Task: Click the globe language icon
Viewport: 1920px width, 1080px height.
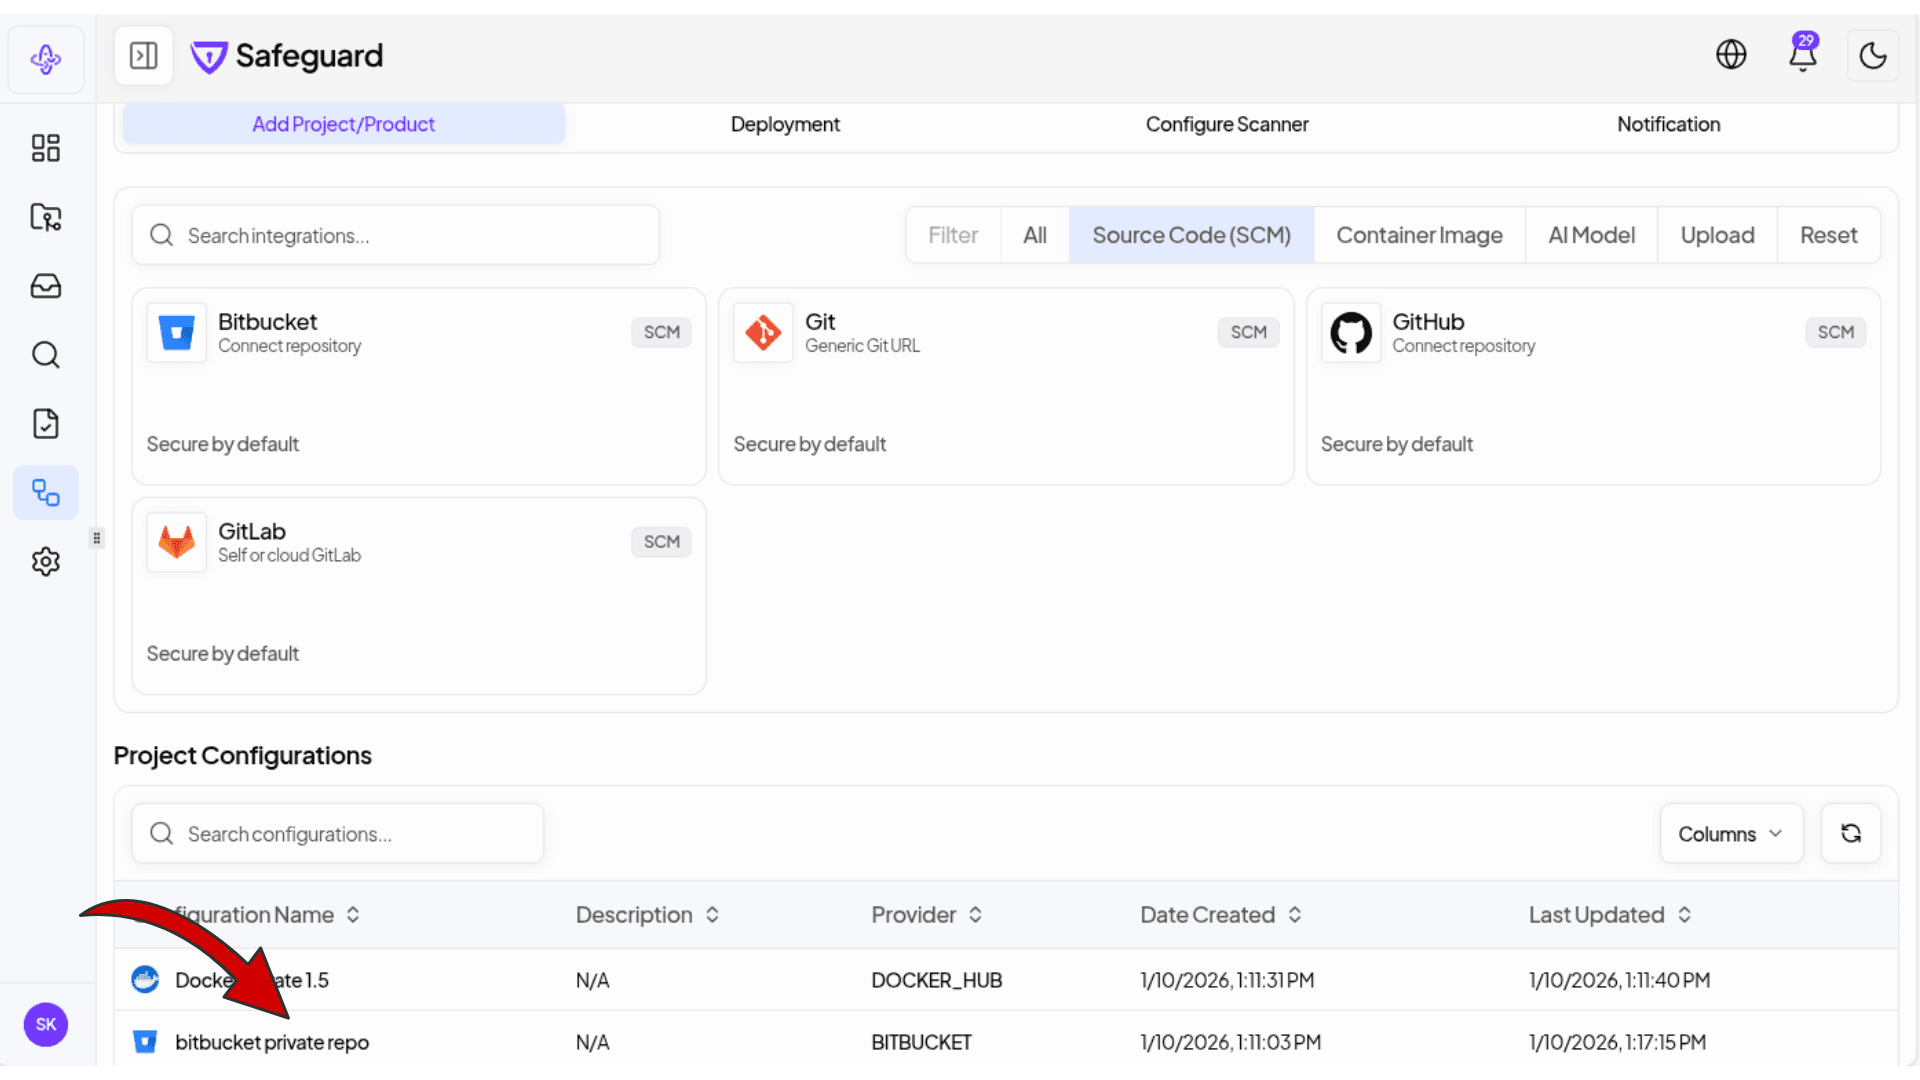Action: click(1731, 55)
